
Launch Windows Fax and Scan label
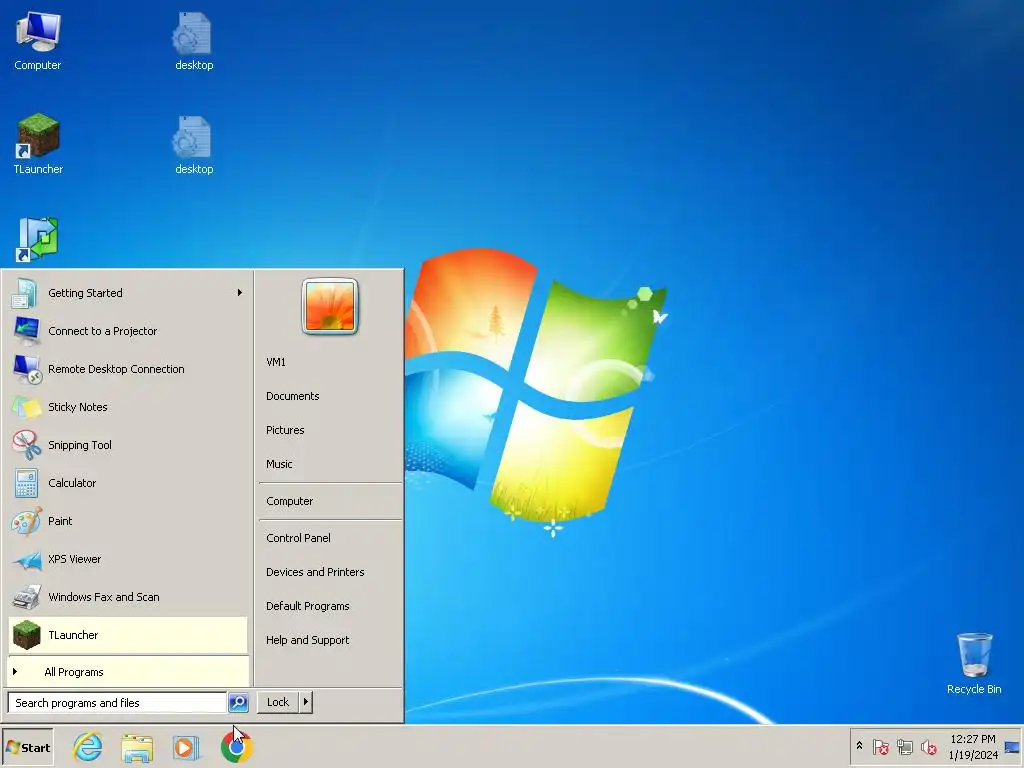104,597
